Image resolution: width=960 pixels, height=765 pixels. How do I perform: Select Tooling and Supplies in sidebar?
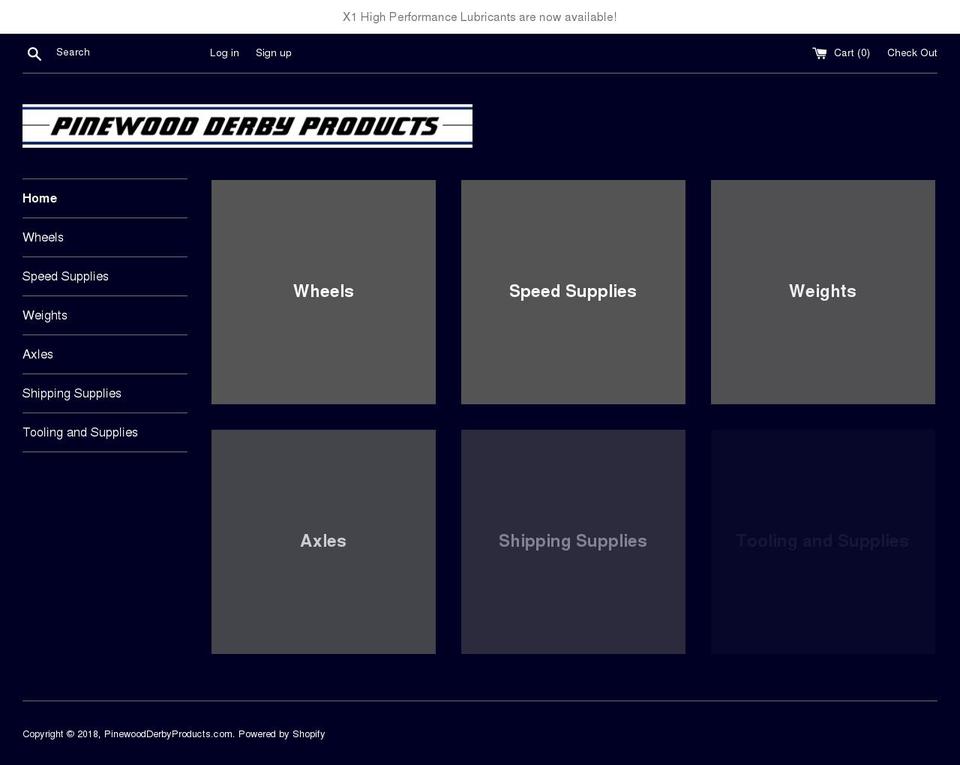pyautogui.click(x=80, y=433)
